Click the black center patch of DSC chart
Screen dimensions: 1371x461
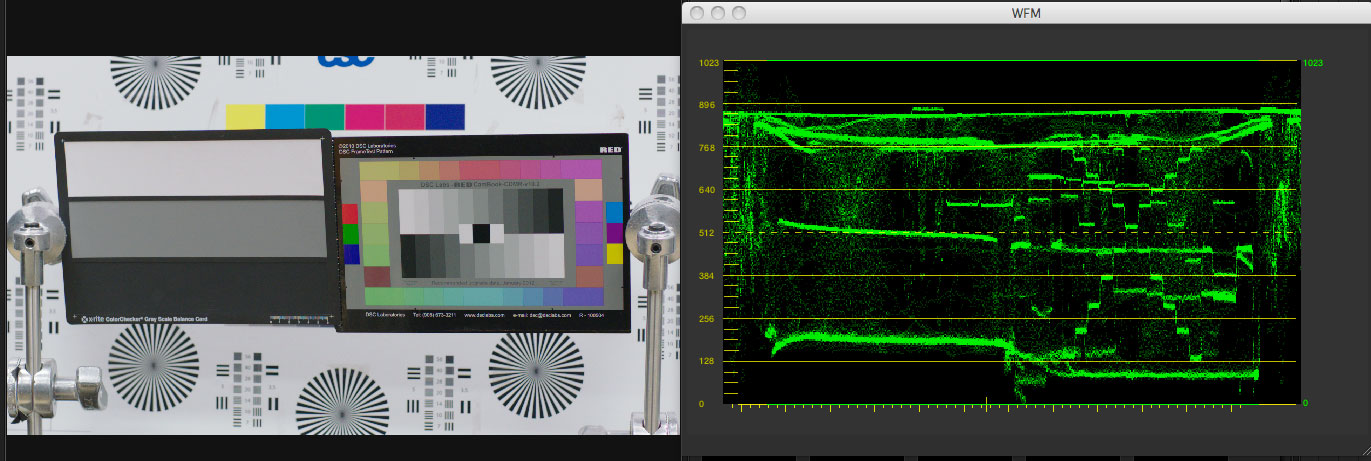click(481, 233)
